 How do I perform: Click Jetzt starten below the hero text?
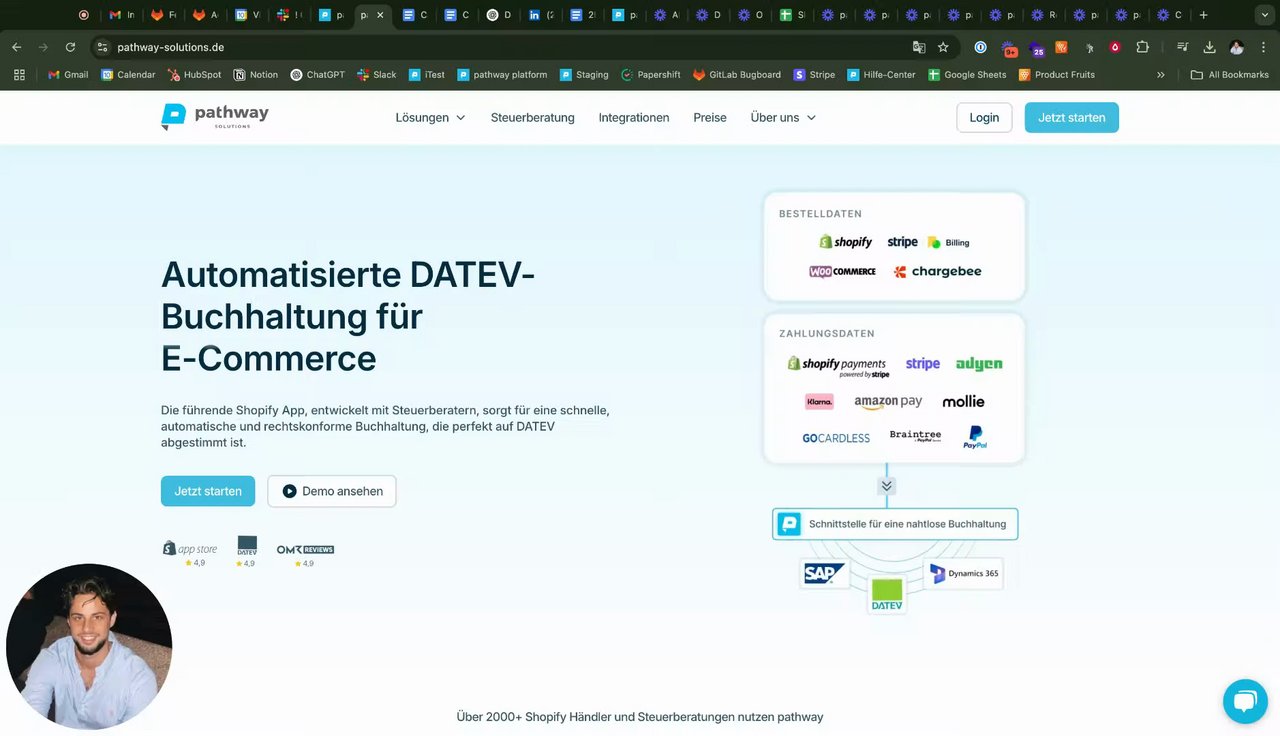coord(208,491)
